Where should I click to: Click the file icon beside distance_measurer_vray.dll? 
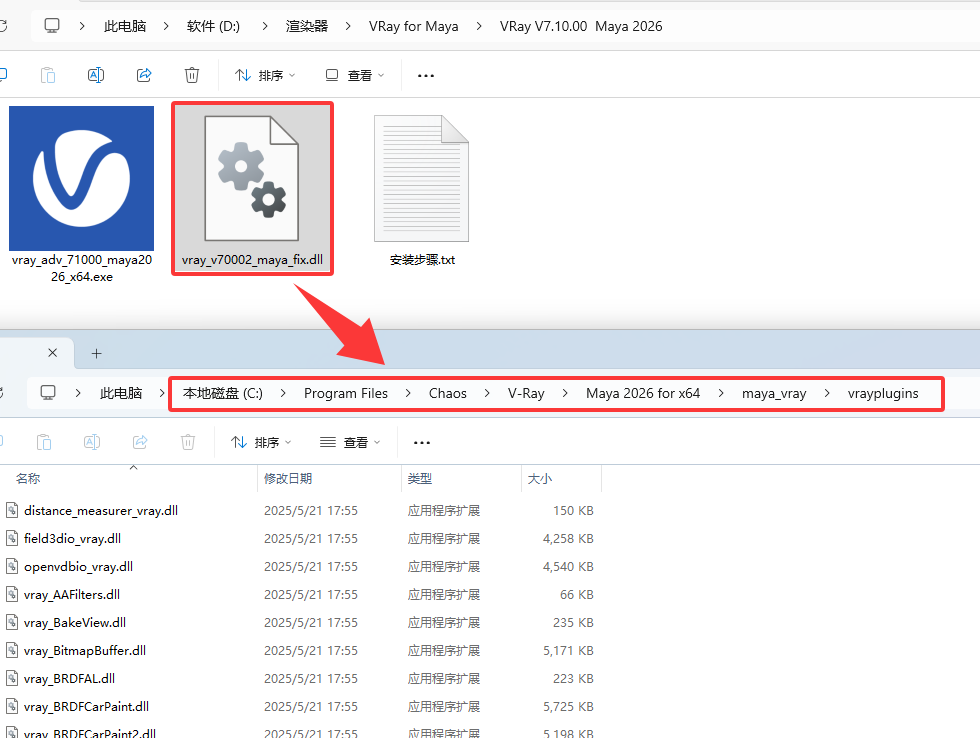[12, 510]
